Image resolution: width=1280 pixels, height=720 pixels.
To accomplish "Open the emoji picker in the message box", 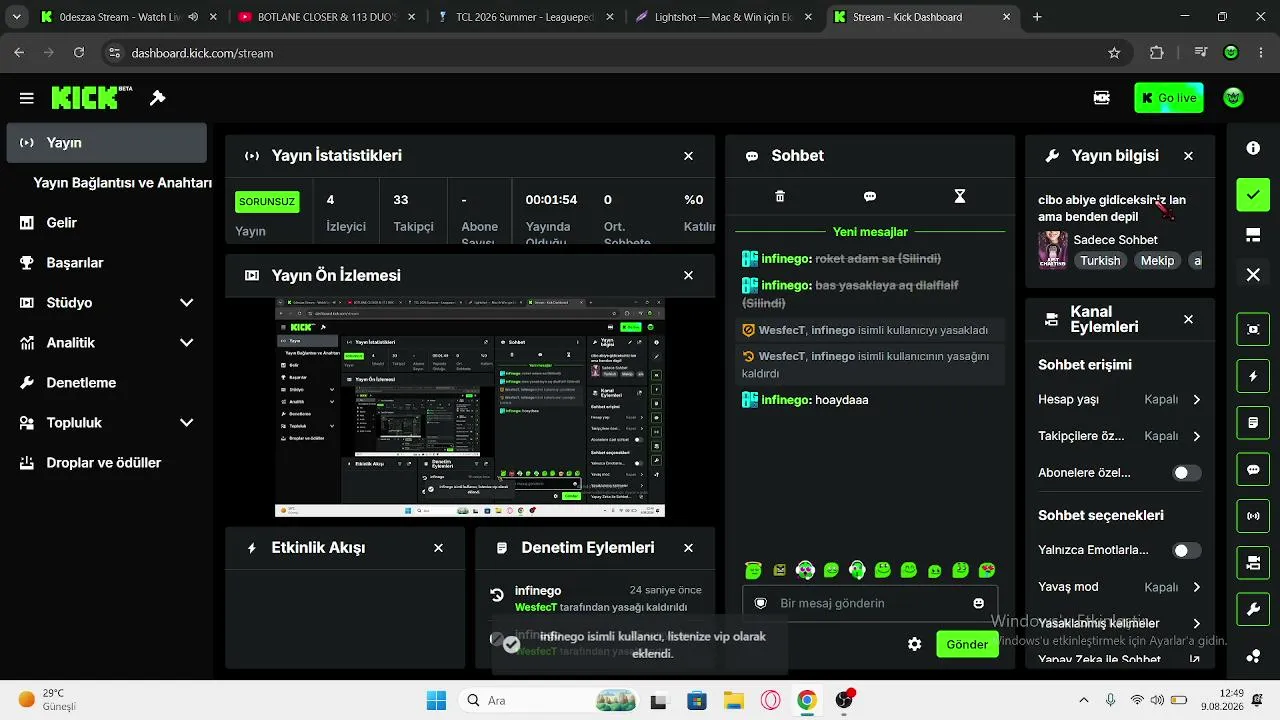I will [x=978, y=603].
